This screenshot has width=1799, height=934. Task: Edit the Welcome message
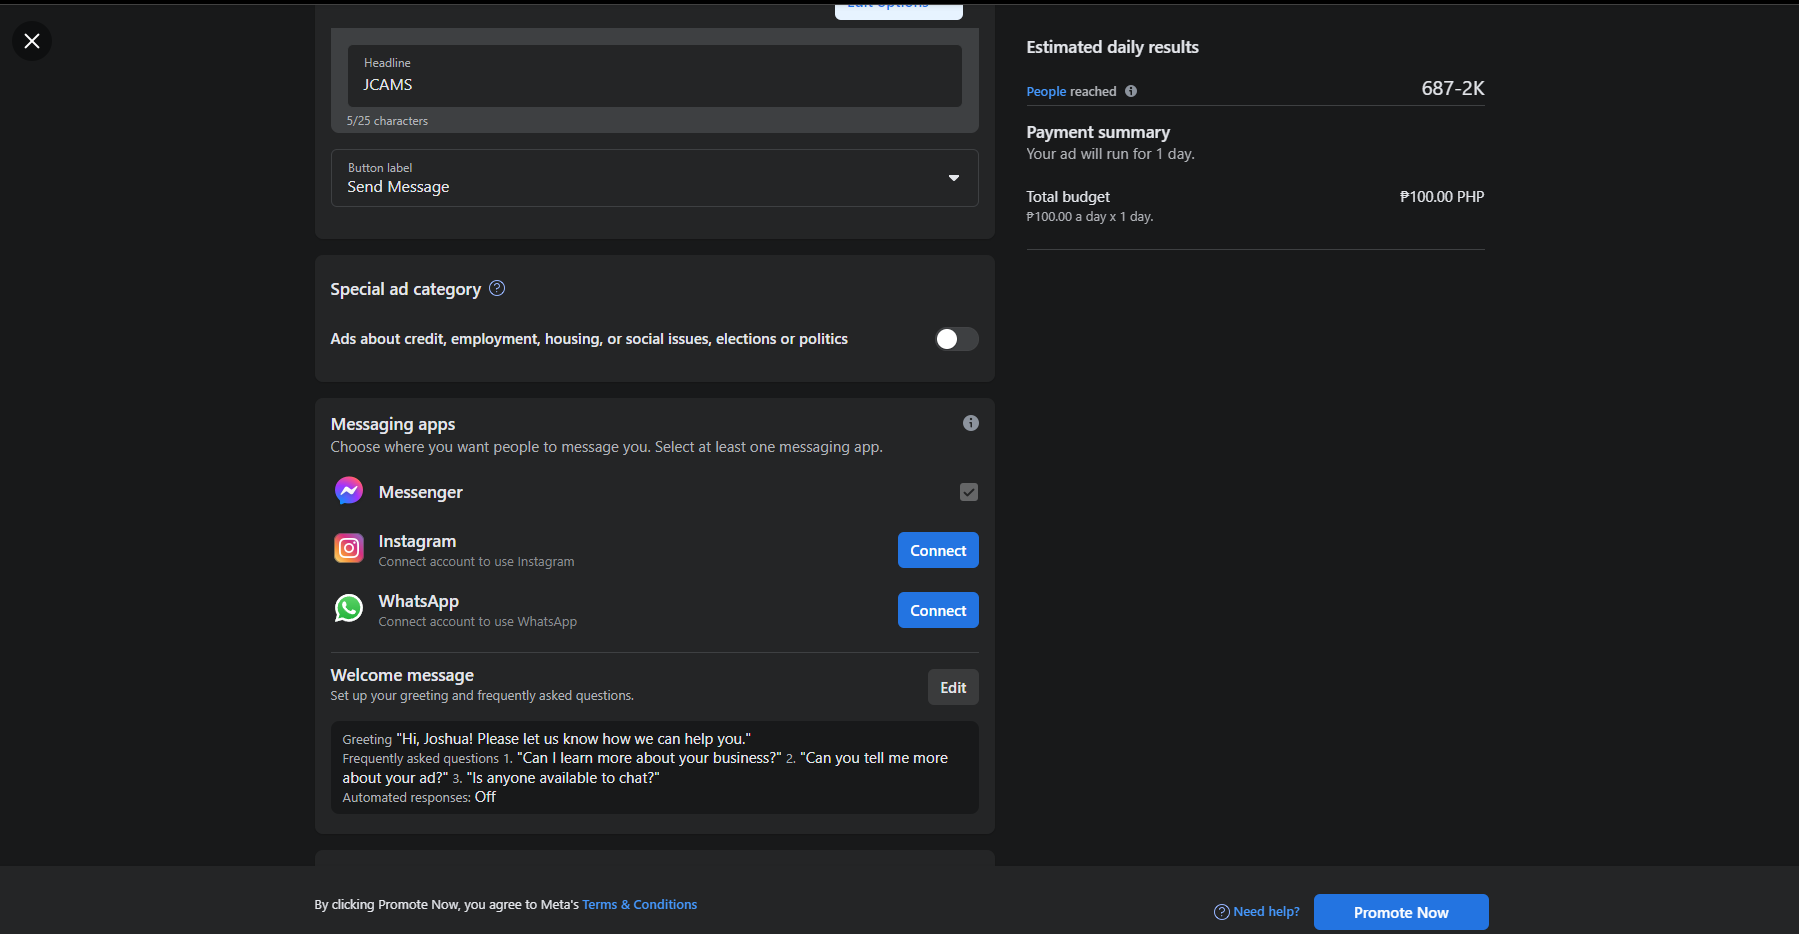pyautogui.click(x=953, y=687)
